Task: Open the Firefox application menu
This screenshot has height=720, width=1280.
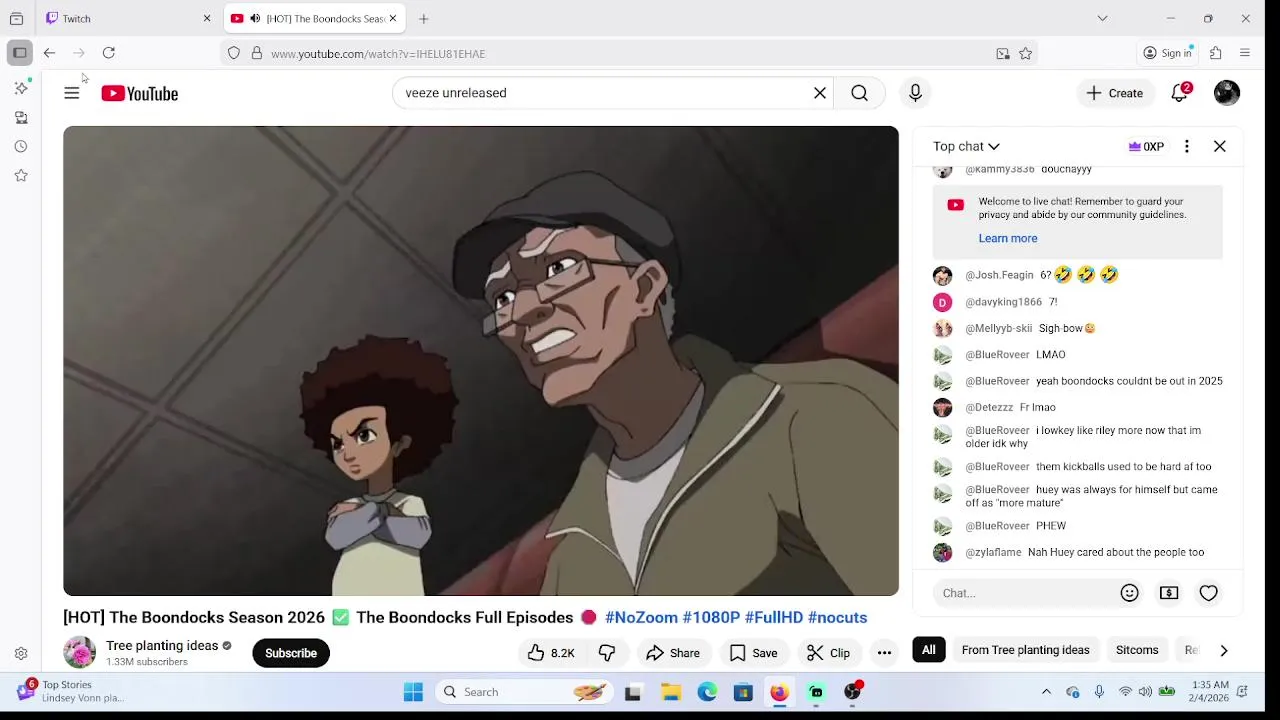Action: pos(1245,53)
